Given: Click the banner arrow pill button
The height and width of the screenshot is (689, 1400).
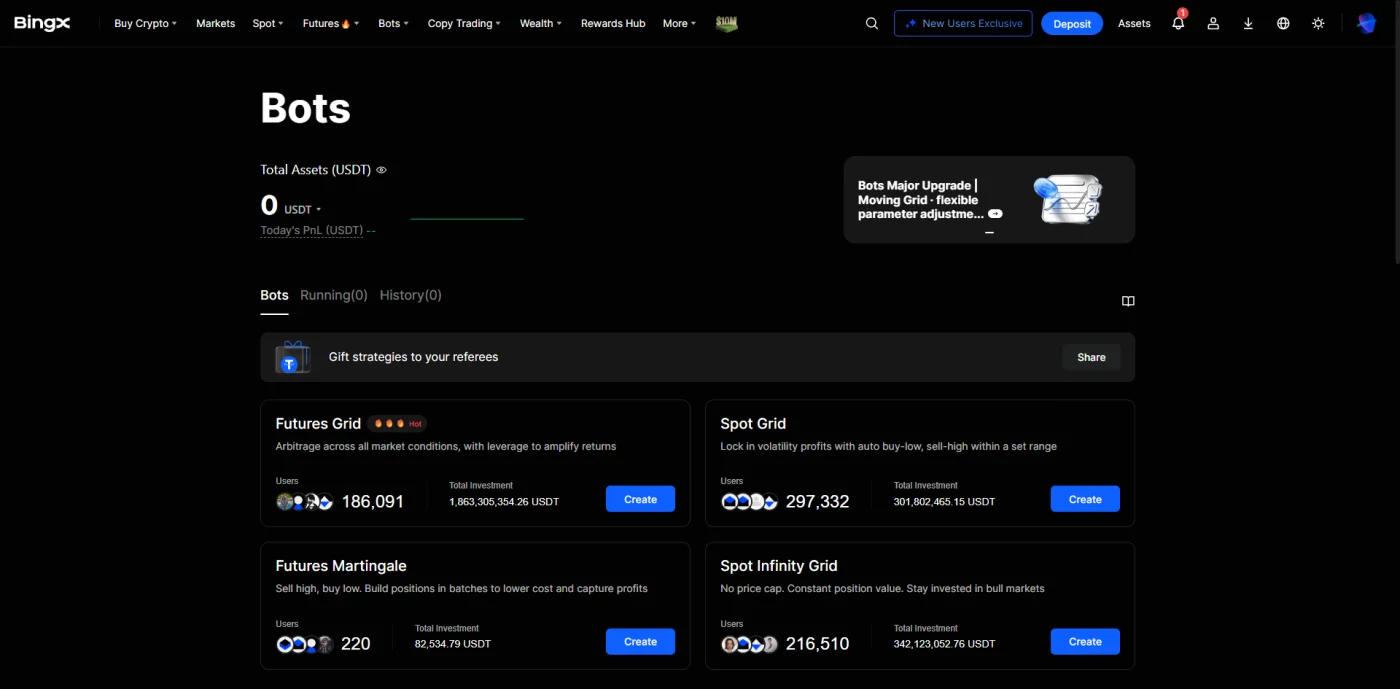Looking at the screenshot, I should 995,214.
